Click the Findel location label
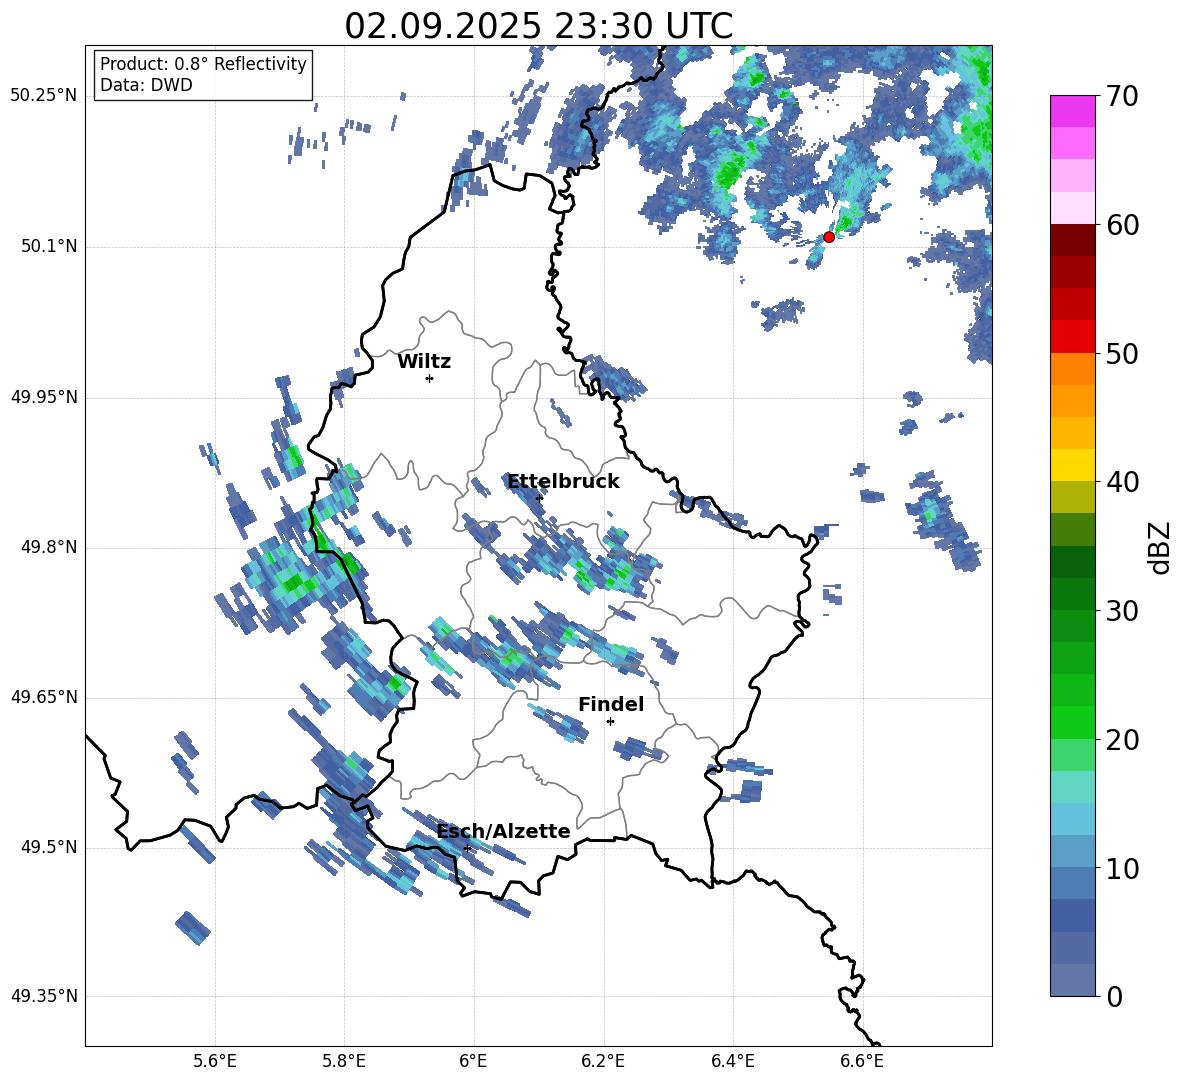 click(x=611, y=704)
